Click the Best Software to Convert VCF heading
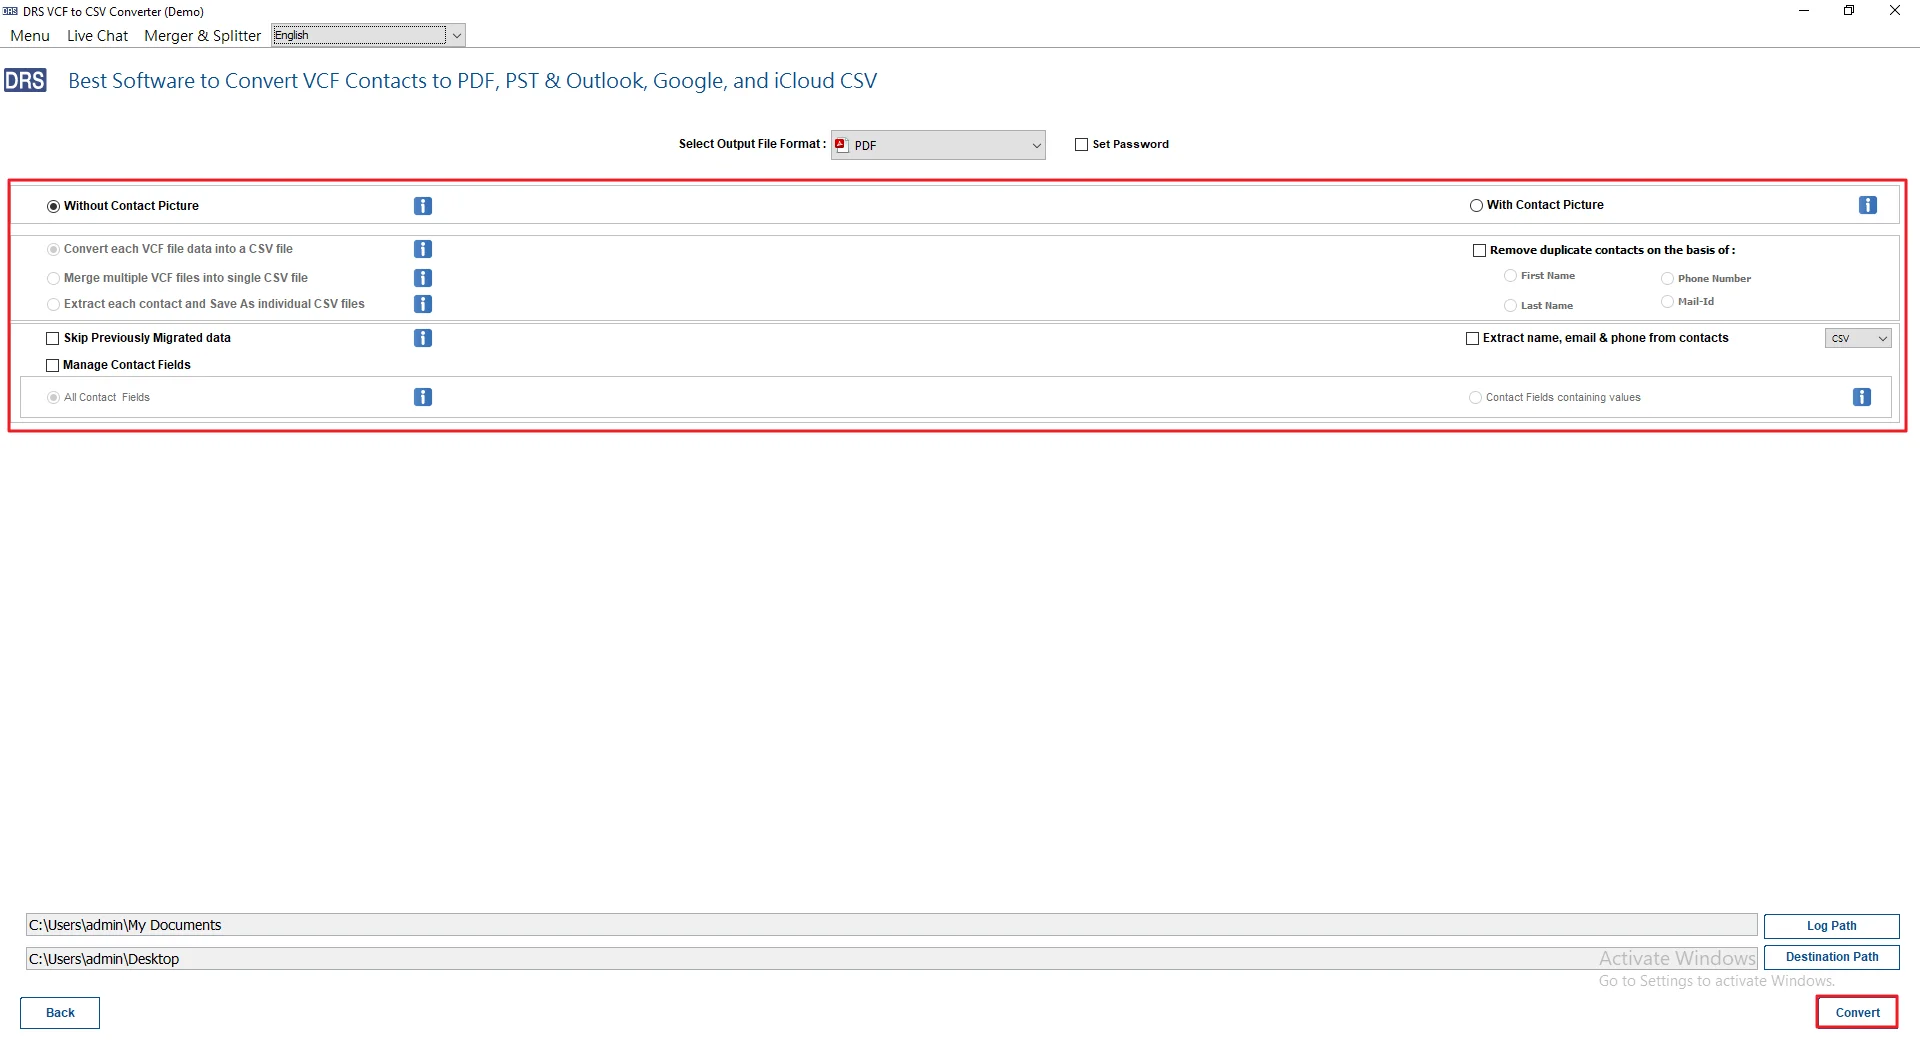Image resolution: width=1920 pixels, height=1040 pixels. [x=472, y=80]
